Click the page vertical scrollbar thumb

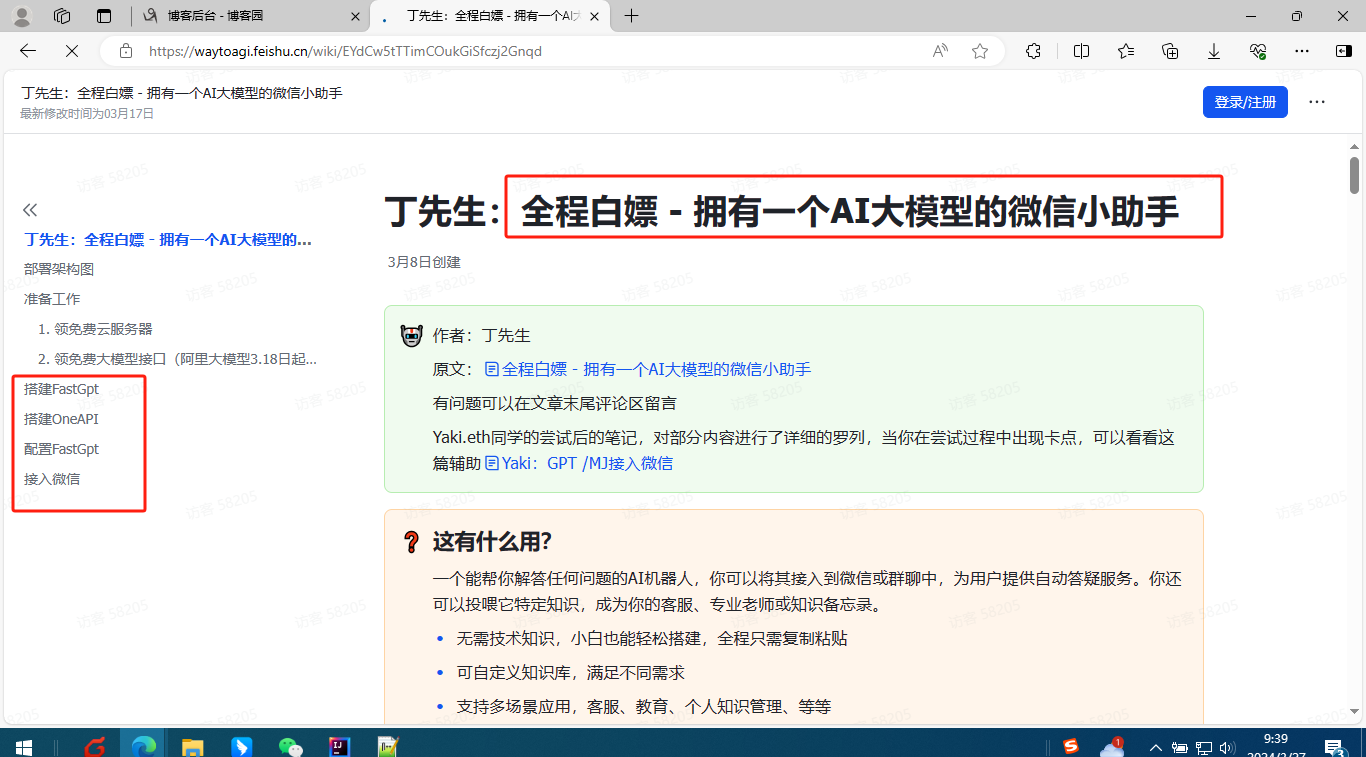click(x=1354, y=175)
